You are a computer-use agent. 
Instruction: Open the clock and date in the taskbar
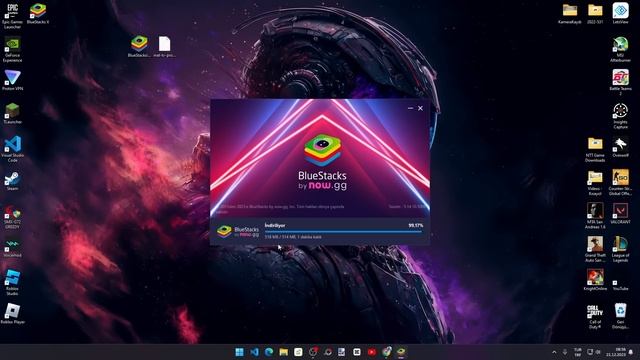pyautogui.click(x=616, y=352)
